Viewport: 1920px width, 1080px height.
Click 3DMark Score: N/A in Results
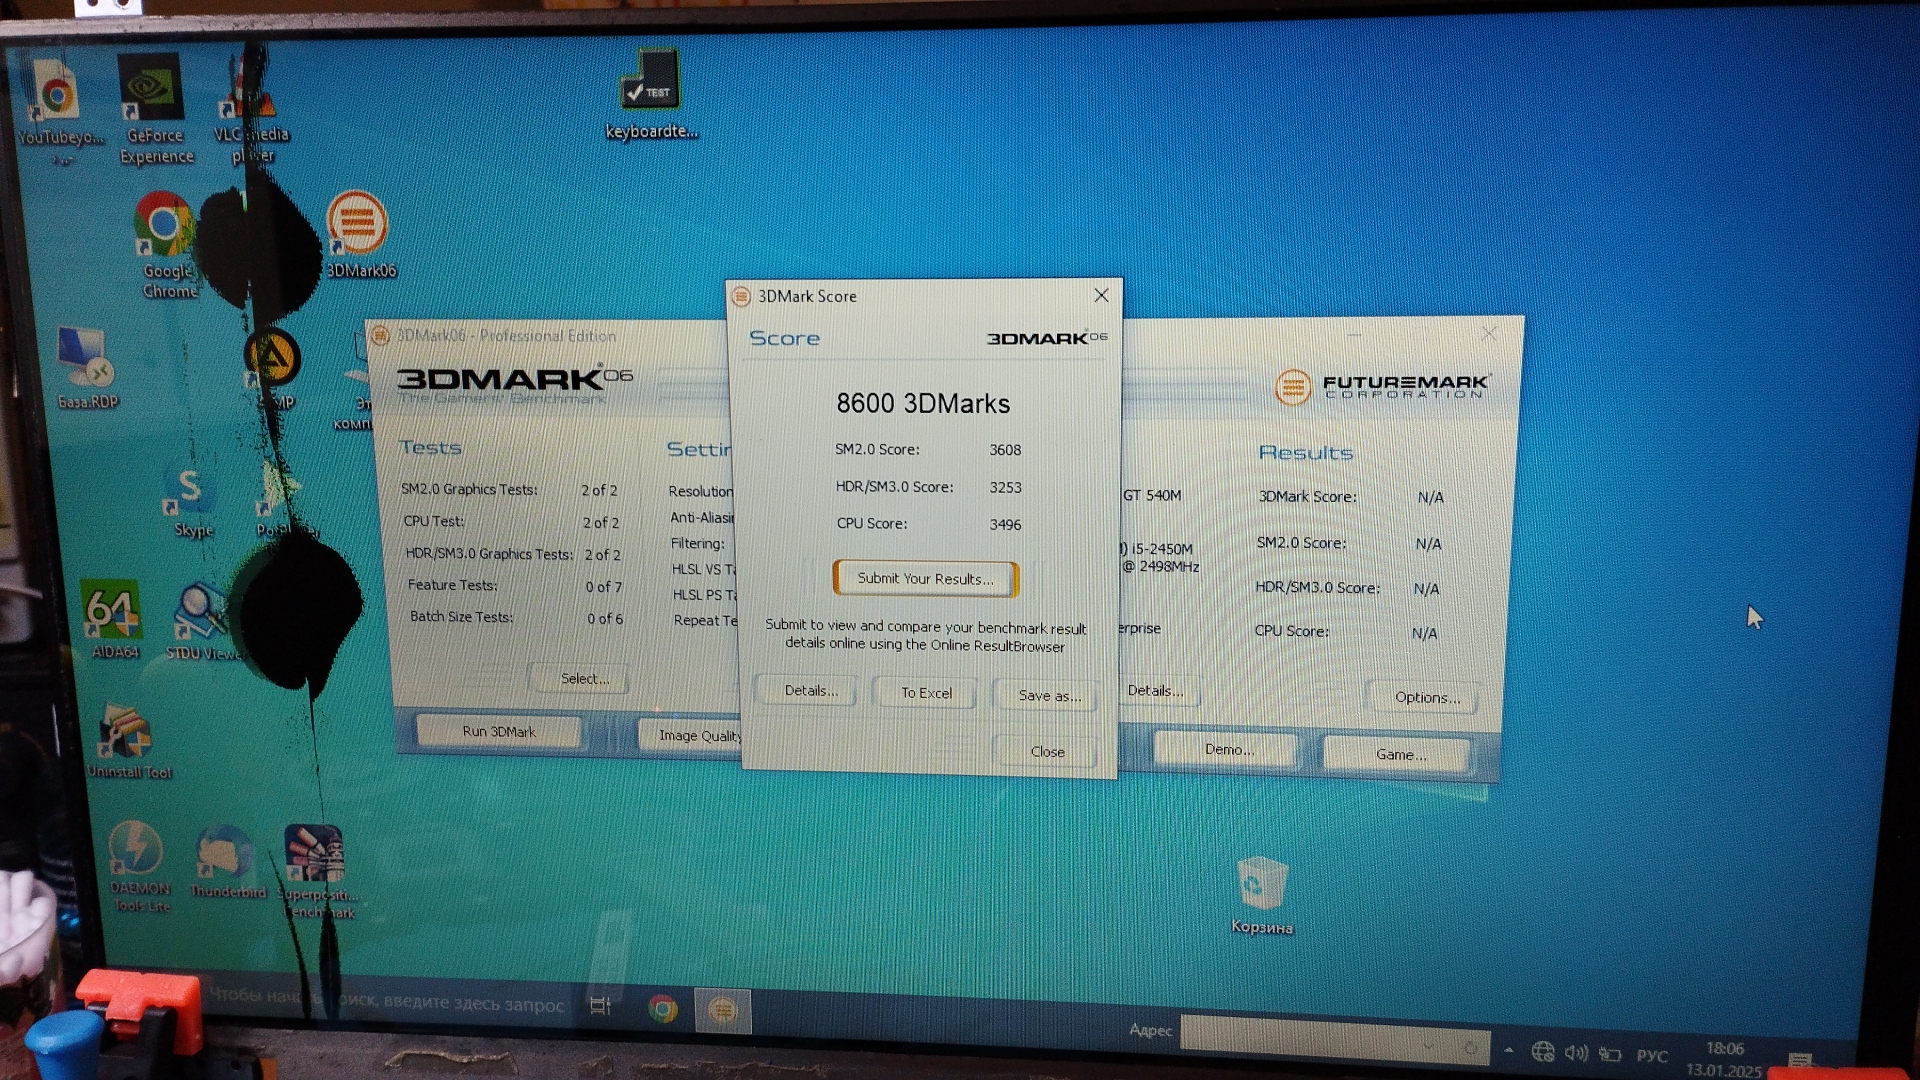click(x=1351, y=497)
